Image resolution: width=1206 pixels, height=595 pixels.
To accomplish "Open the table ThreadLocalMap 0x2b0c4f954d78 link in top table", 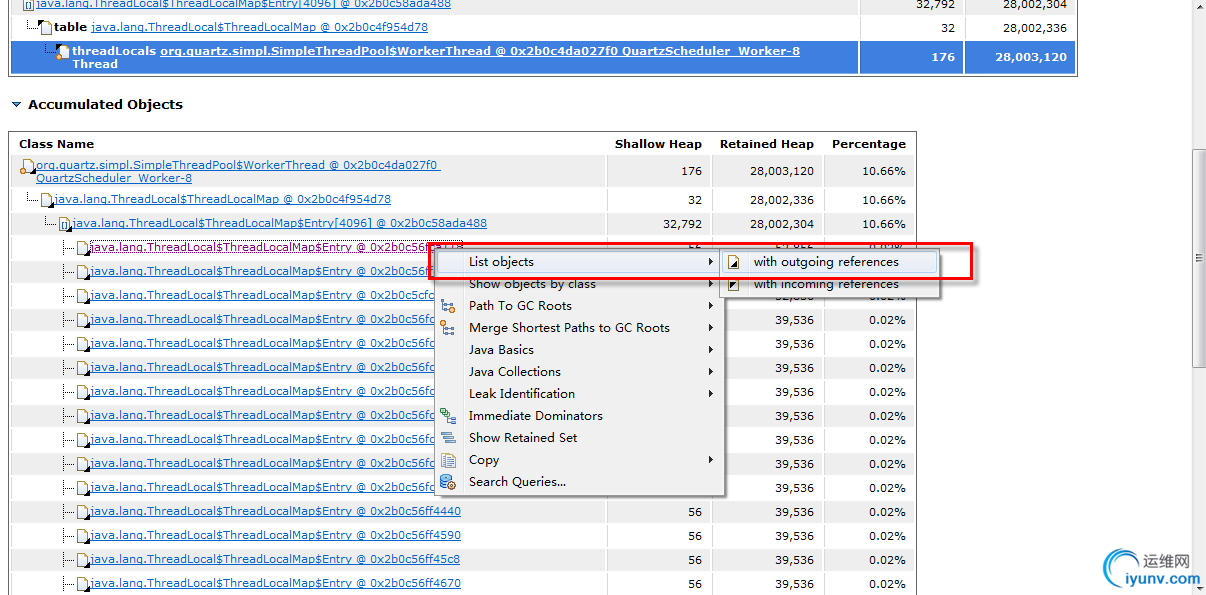I will 259,28.
